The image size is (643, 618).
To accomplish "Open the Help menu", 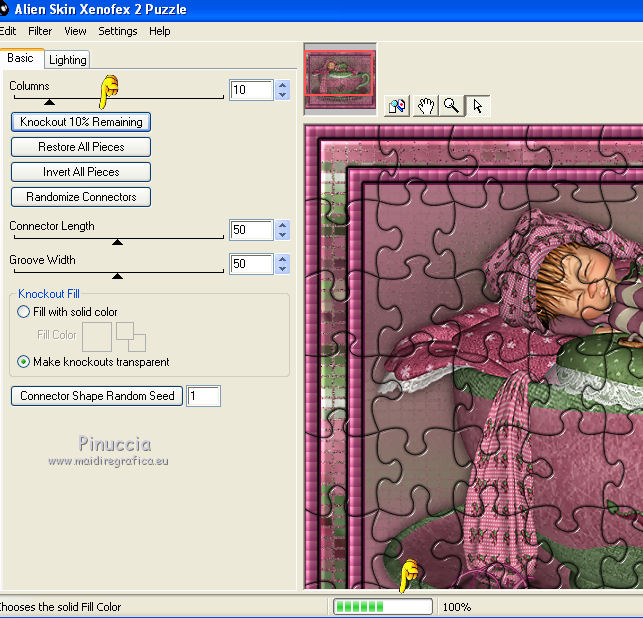I will click(160, 31).
